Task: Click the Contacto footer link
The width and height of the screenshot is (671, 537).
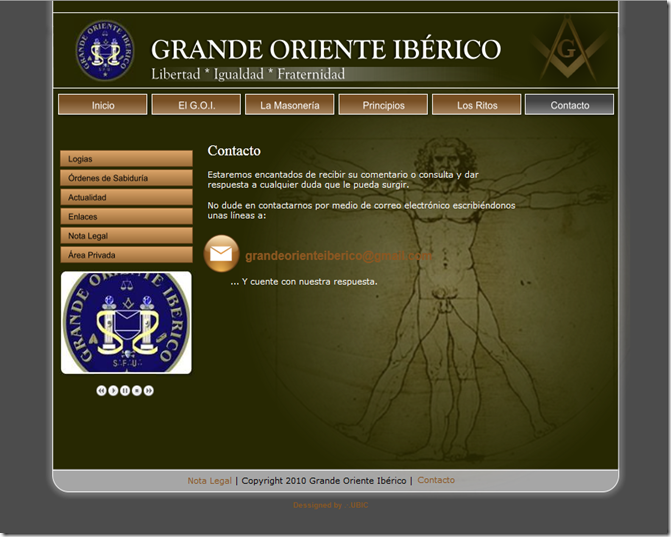Action: [x=436, y=480]
